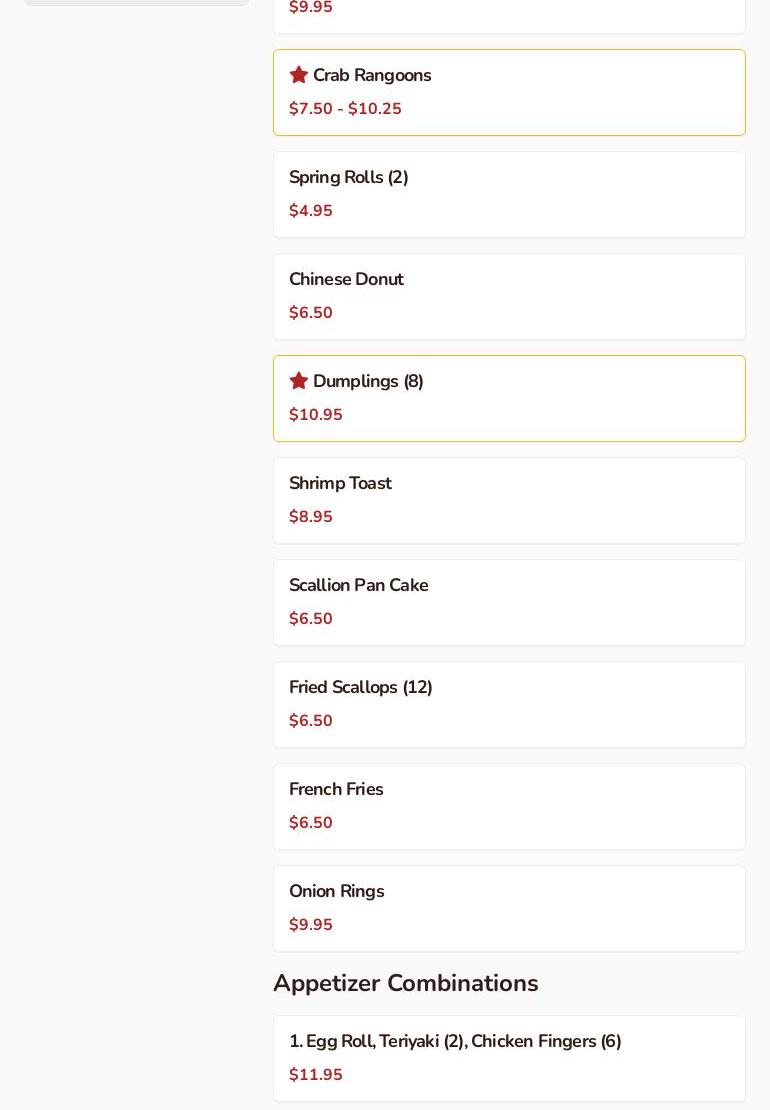This screenshot has width=770, height=1110.
Task: Select the Shrimp Toast item
Action: pos(340,484)
